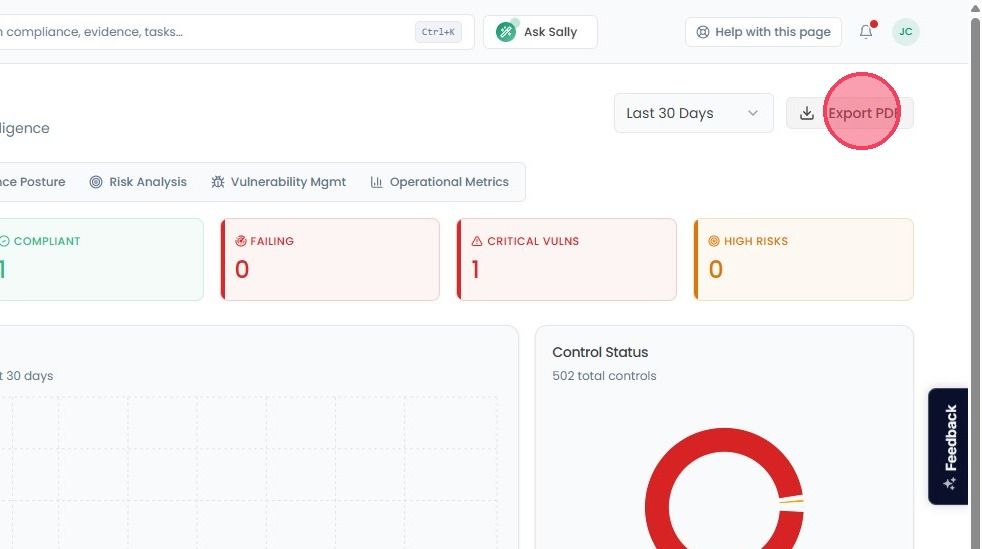Open the notifications bell

click(866, 31)
